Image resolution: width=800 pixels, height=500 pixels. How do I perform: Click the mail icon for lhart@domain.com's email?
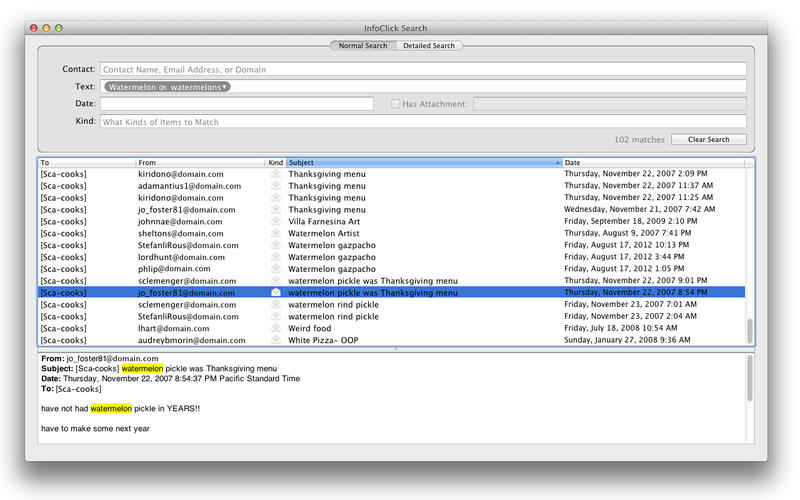275,328
